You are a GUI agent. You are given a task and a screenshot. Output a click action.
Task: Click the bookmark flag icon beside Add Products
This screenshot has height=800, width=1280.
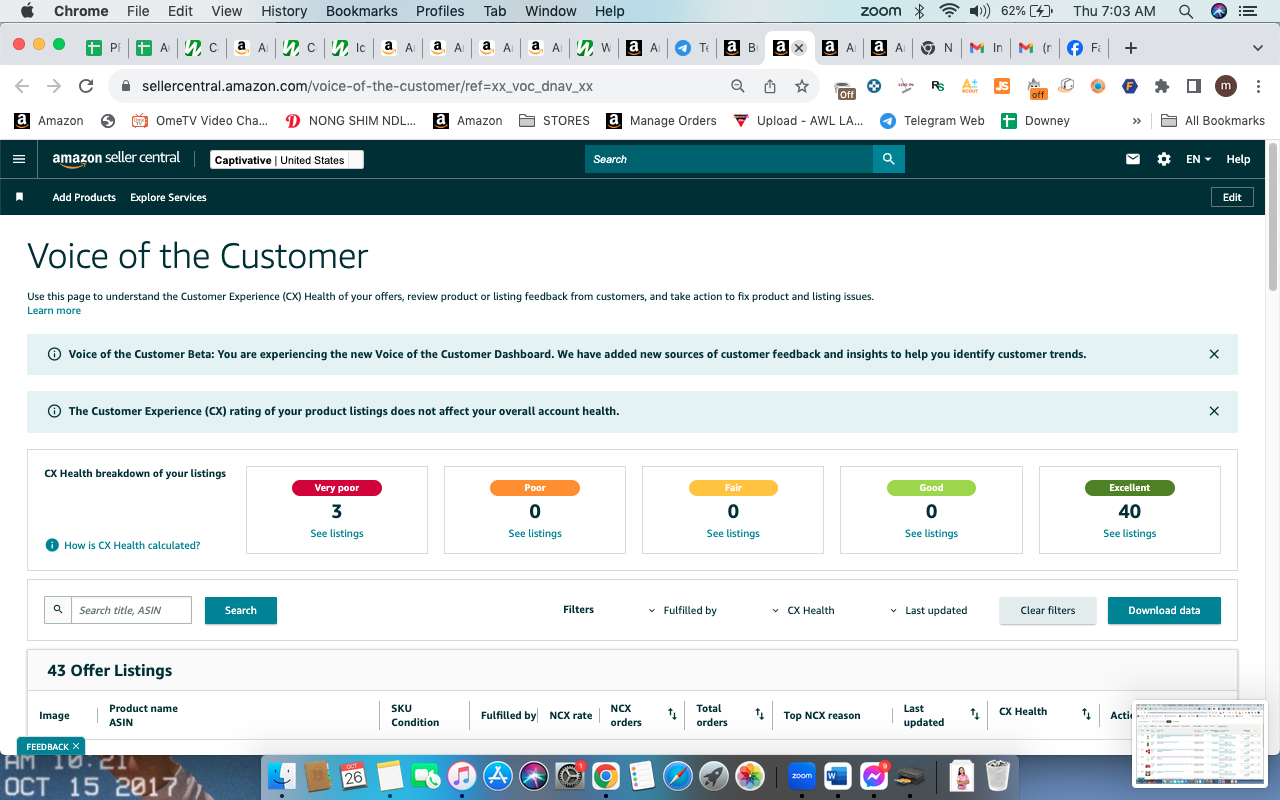pos(19,197)
